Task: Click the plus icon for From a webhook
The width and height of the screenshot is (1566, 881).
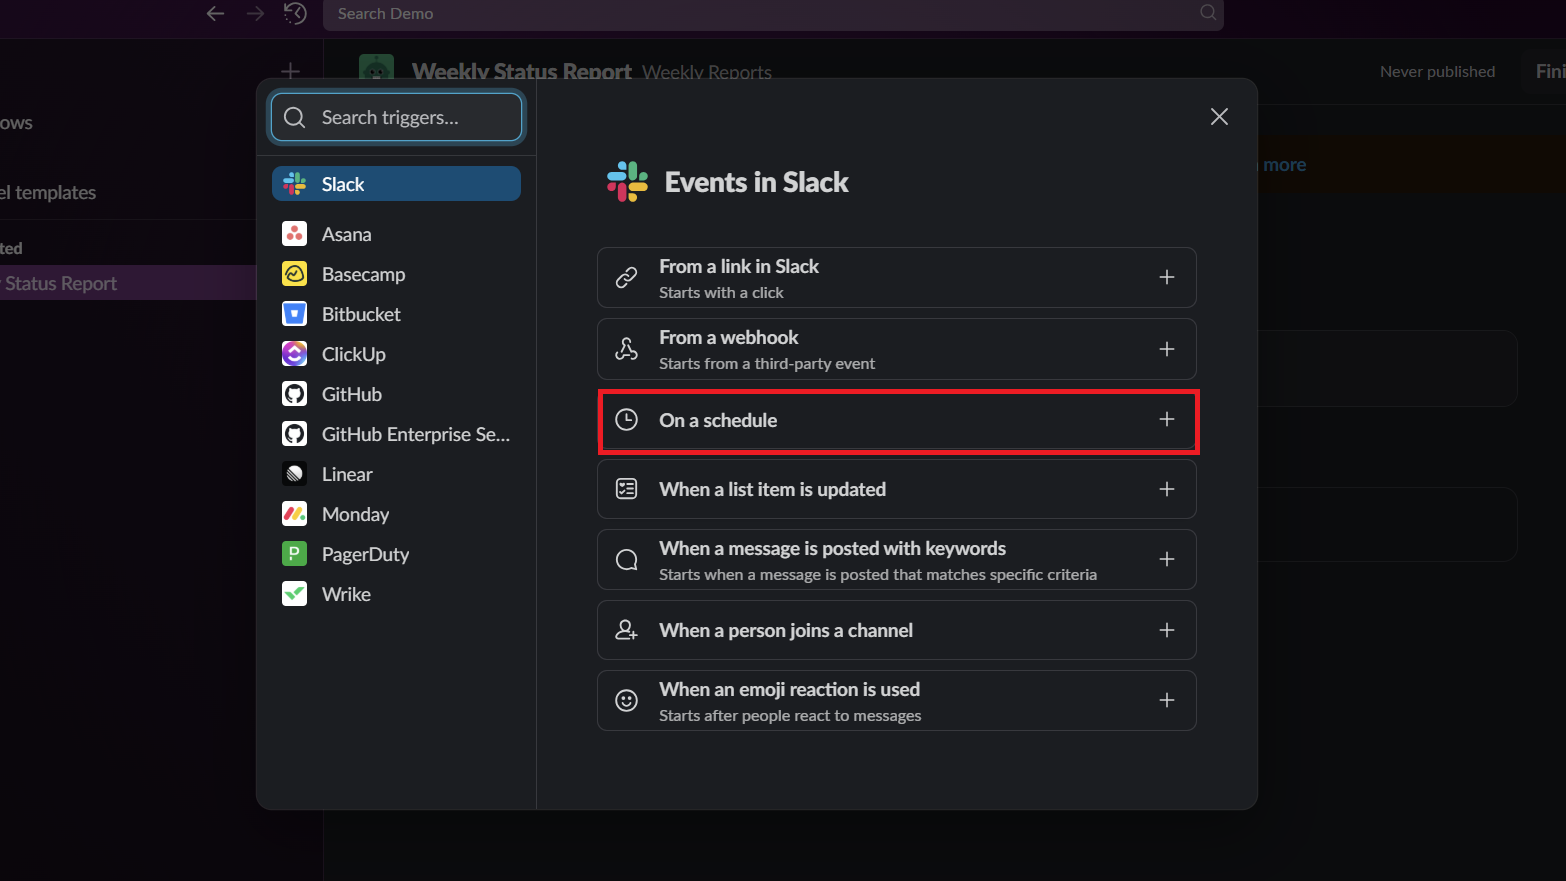Action: point(1166,349)
